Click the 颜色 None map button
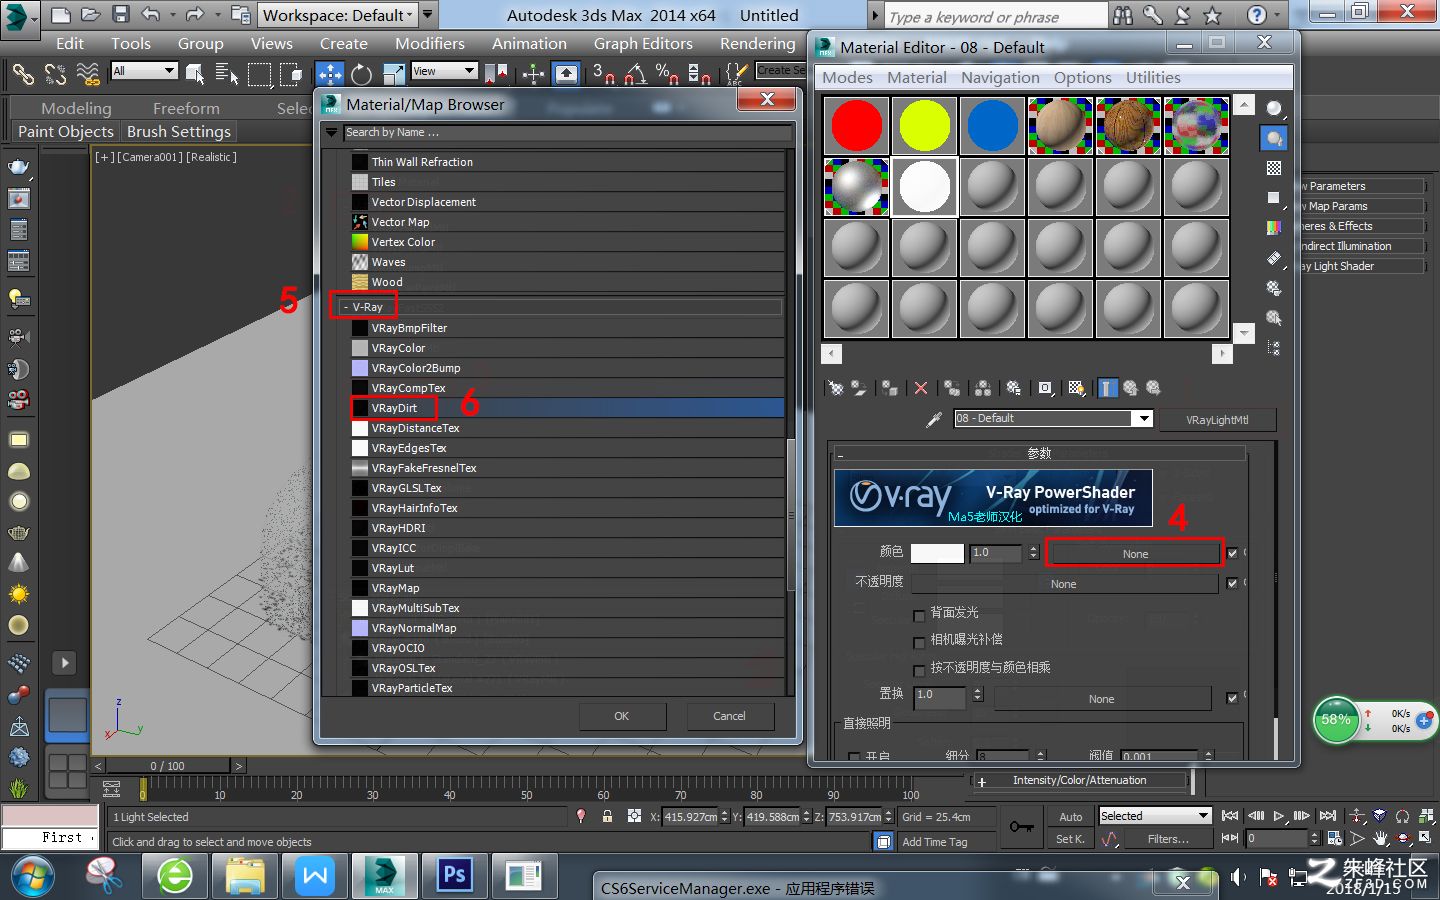The width and height of the screenshot is (1440, 900). click(x=1135, y=553)
